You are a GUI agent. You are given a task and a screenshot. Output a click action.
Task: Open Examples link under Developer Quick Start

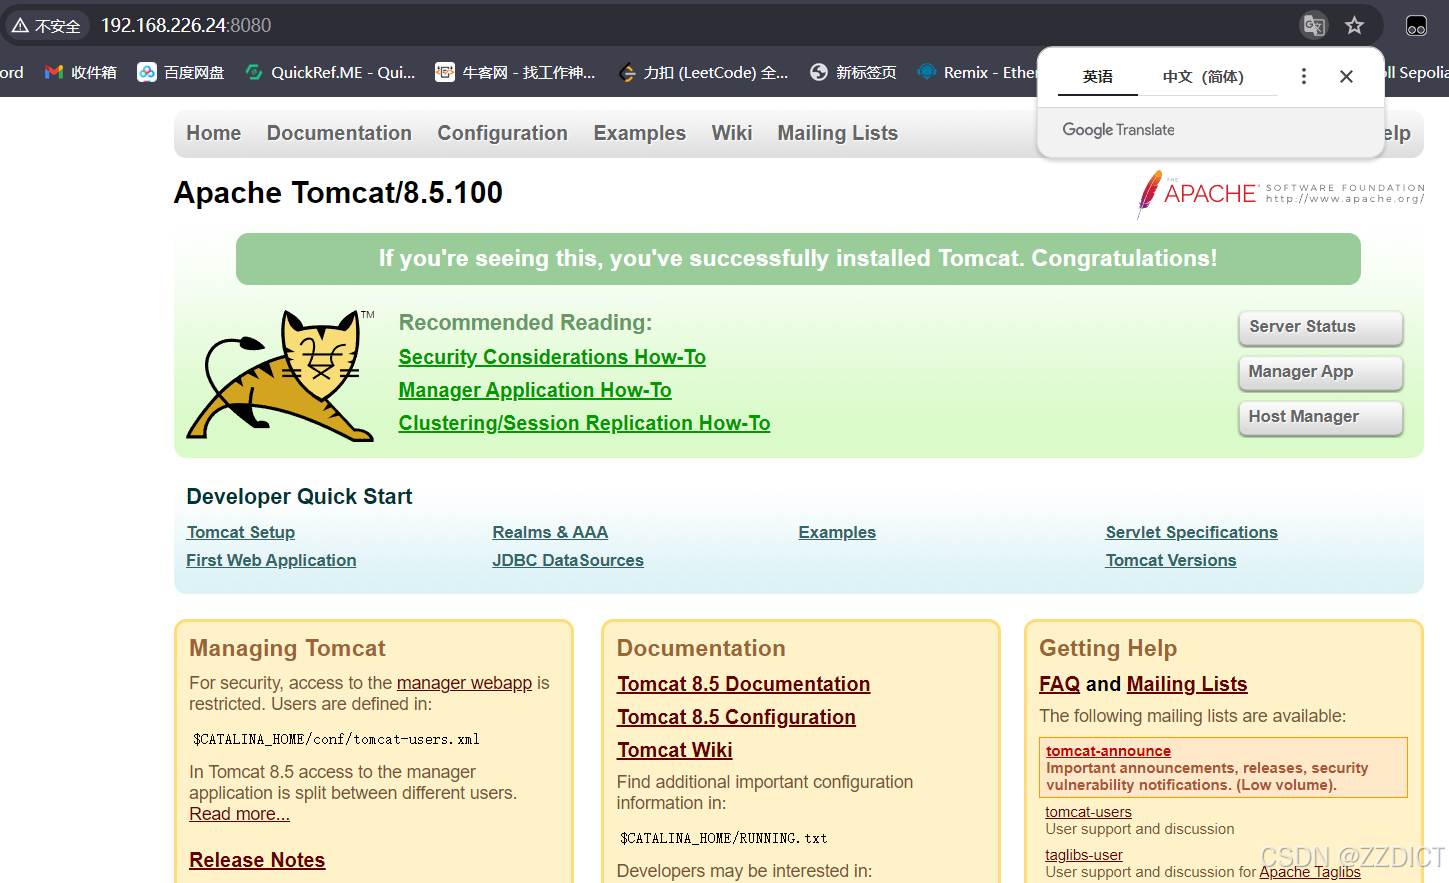click(x=837, y=533)
